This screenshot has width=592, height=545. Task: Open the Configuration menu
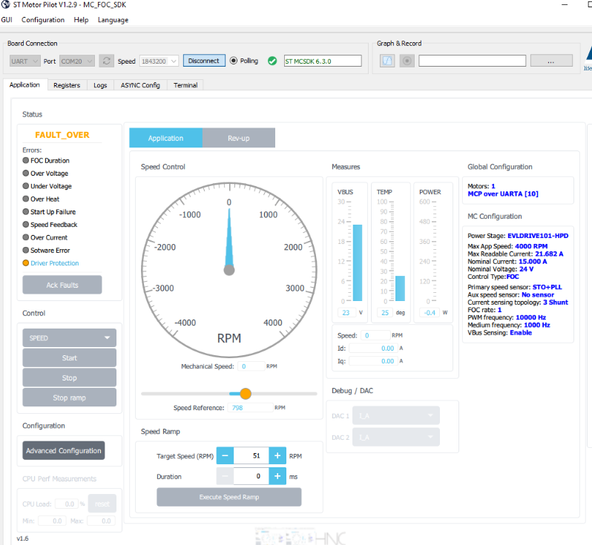click(43, 20)
